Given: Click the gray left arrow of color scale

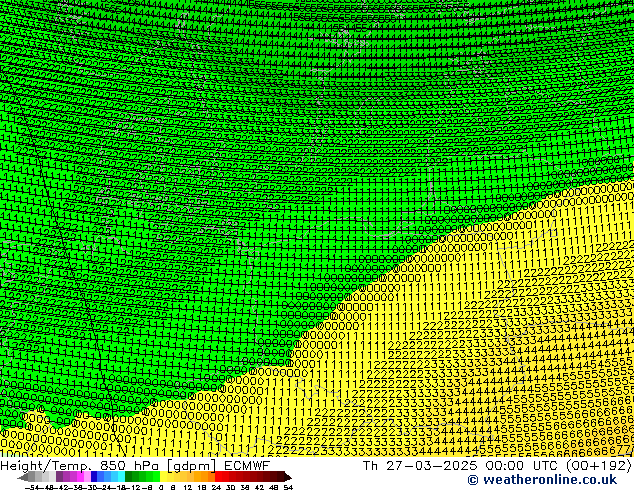Looking at the screenshot, I should pyautogui.click(x=23, y=477).
